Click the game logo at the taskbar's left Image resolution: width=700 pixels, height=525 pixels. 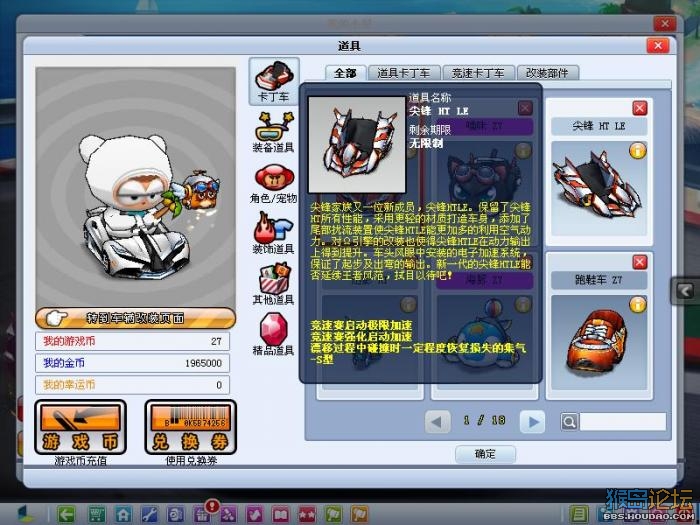27,514
